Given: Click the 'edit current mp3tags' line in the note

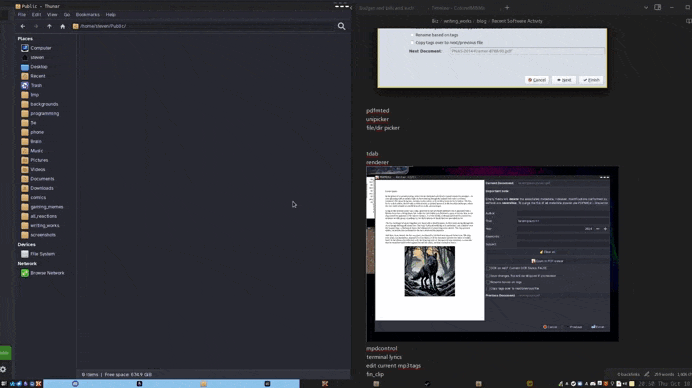Looking at the screenshot, I should coord(393,365).
